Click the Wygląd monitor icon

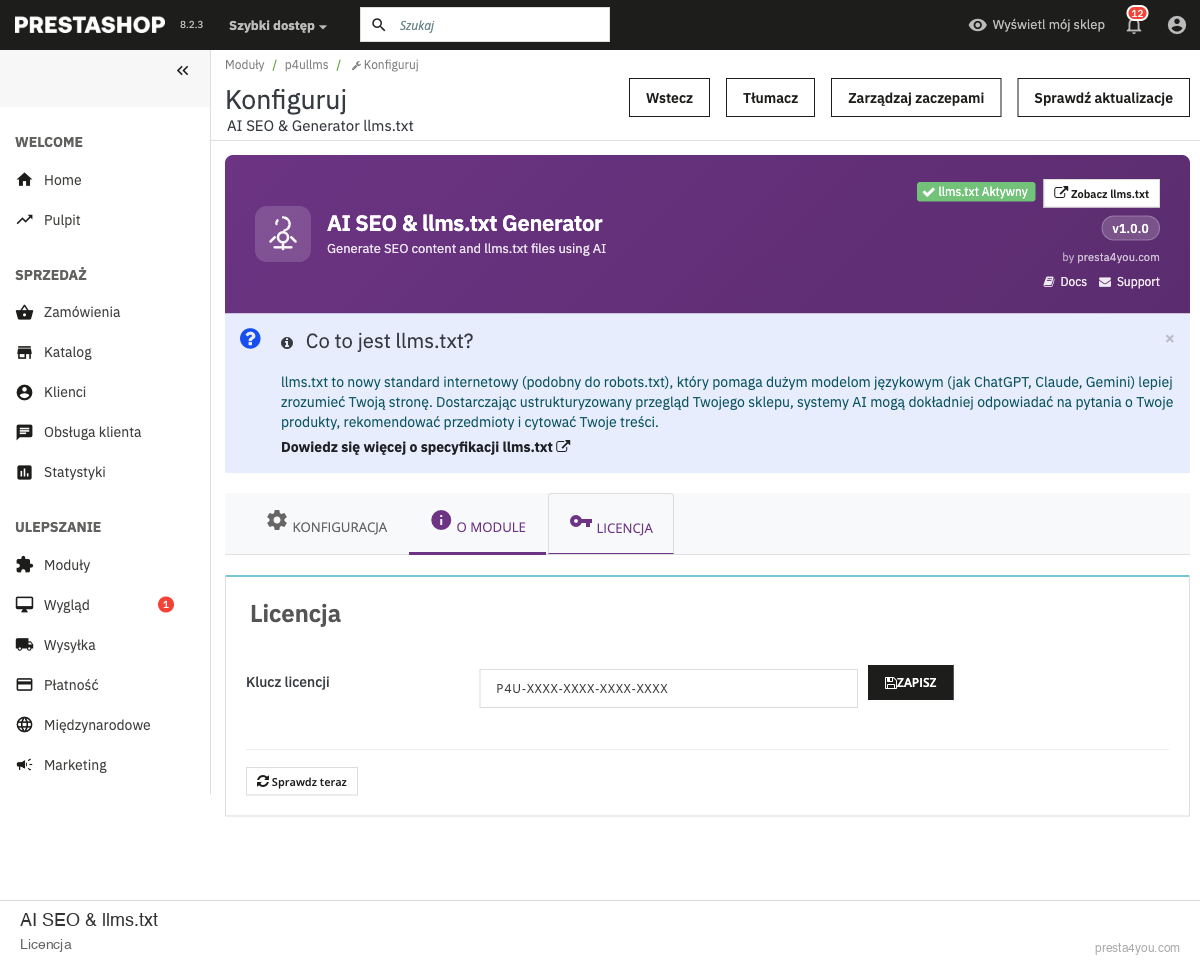(25, 605)
